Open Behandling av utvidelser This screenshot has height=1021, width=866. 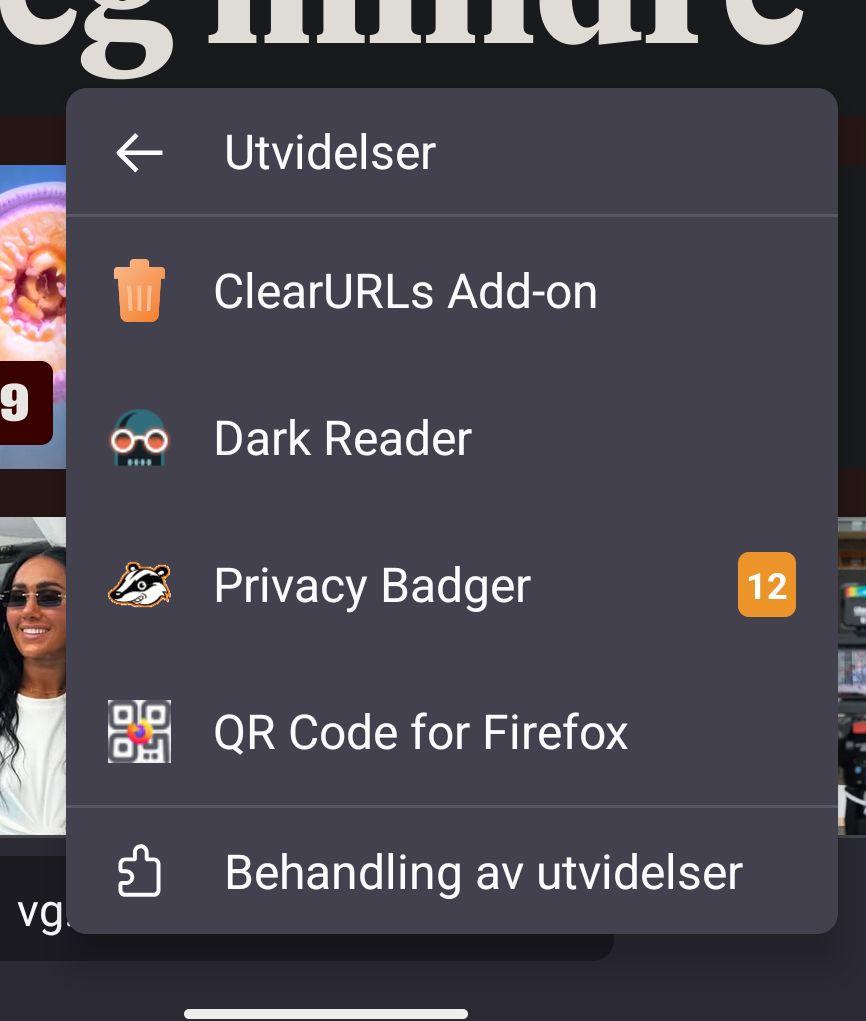pos(452,871)
